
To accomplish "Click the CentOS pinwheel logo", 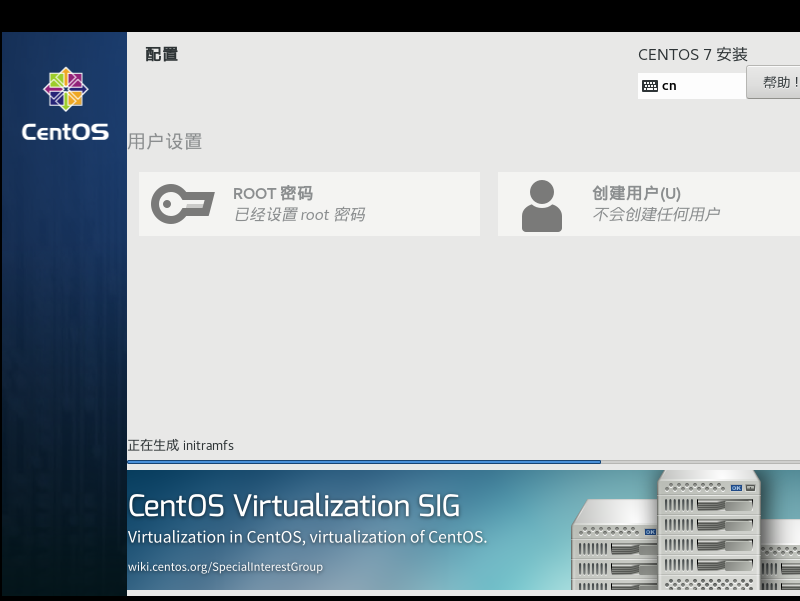I will (65, 90).
